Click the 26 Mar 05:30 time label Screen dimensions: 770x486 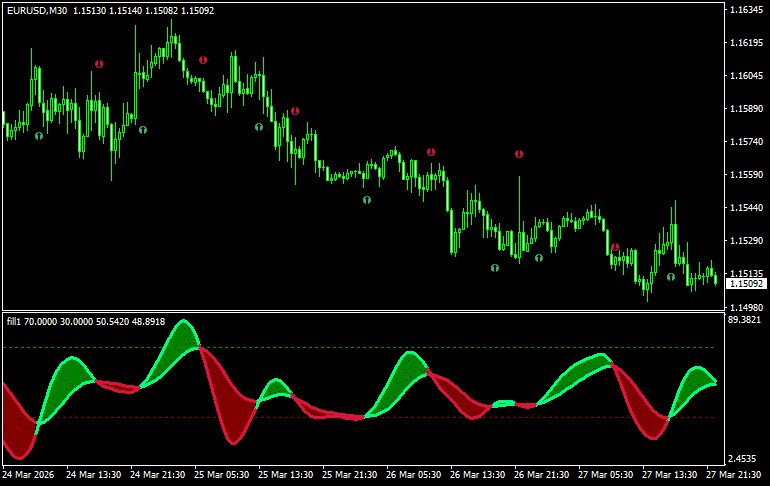click(416, 475)
